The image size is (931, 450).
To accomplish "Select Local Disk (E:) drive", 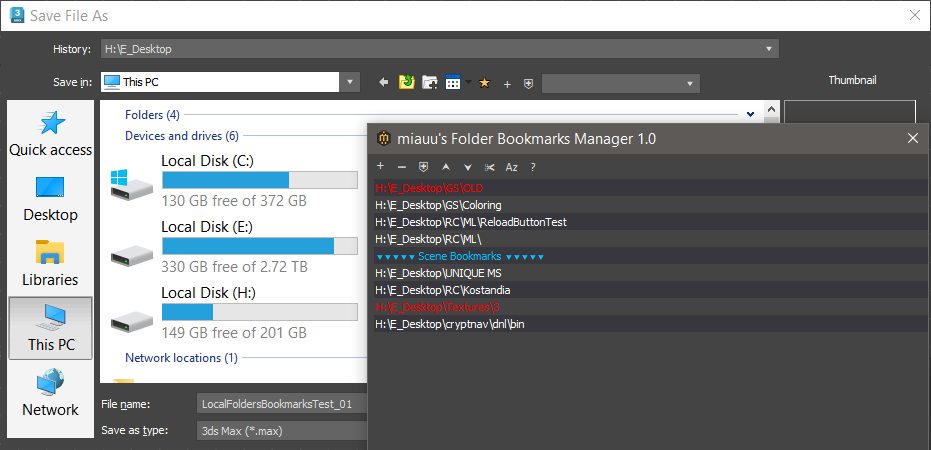I will (x=234, y=247).
